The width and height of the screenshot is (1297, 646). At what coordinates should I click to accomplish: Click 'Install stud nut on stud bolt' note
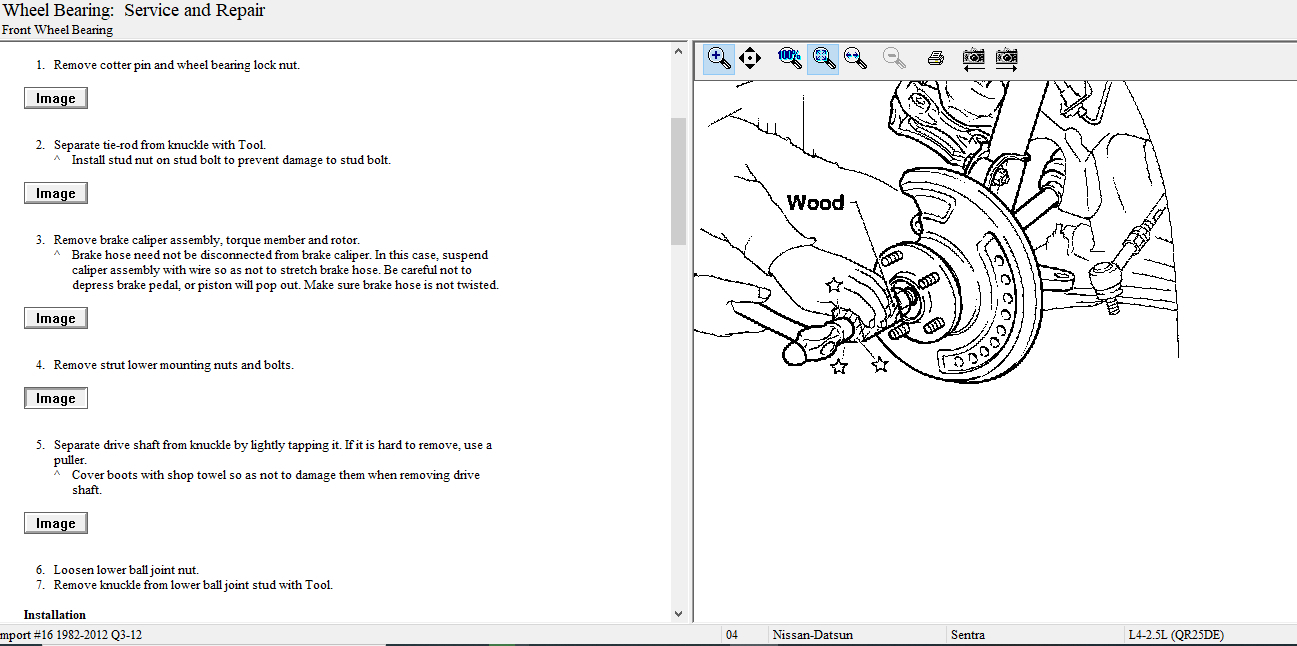pos(231,160)
